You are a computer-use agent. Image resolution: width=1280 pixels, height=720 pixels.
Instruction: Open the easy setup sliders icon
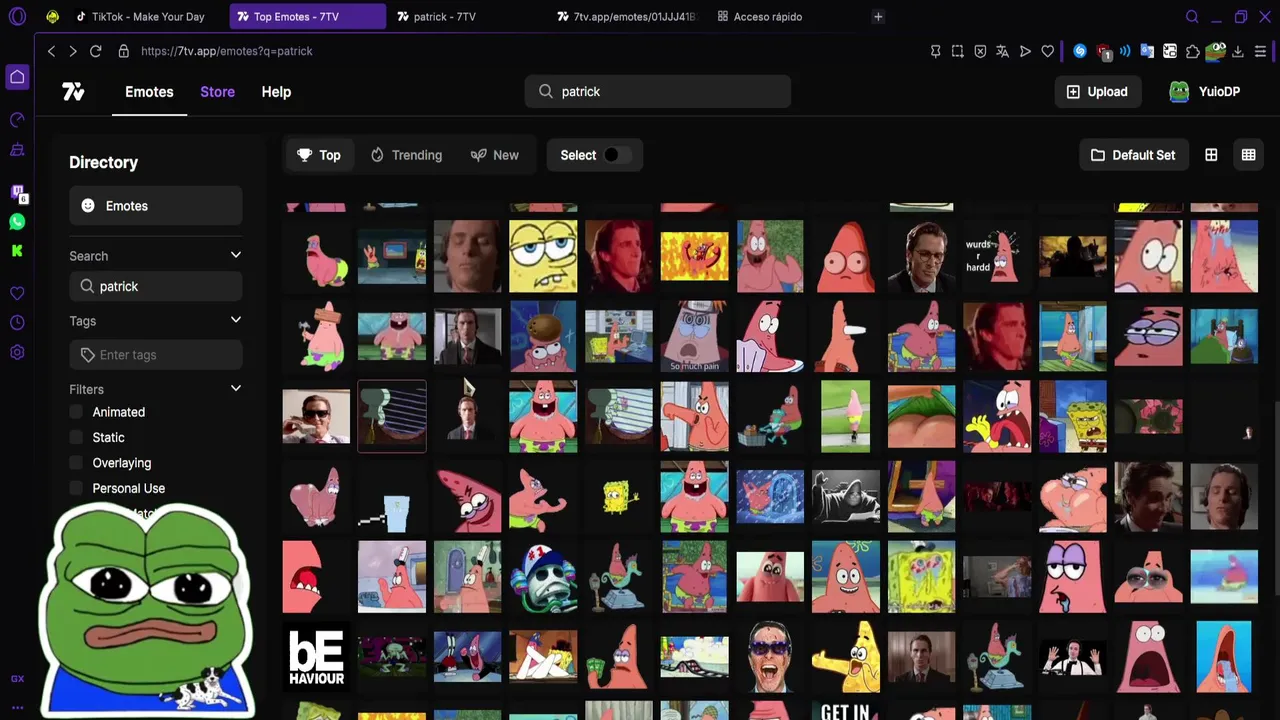pos(1260,51)
